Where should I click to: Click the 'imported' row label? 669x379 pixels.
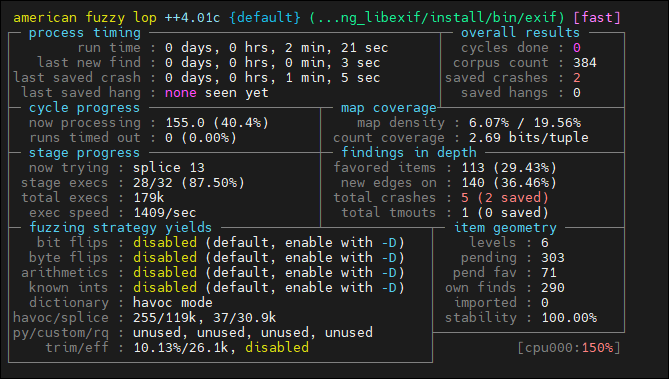pyautogui.click(x=485, y=303)
